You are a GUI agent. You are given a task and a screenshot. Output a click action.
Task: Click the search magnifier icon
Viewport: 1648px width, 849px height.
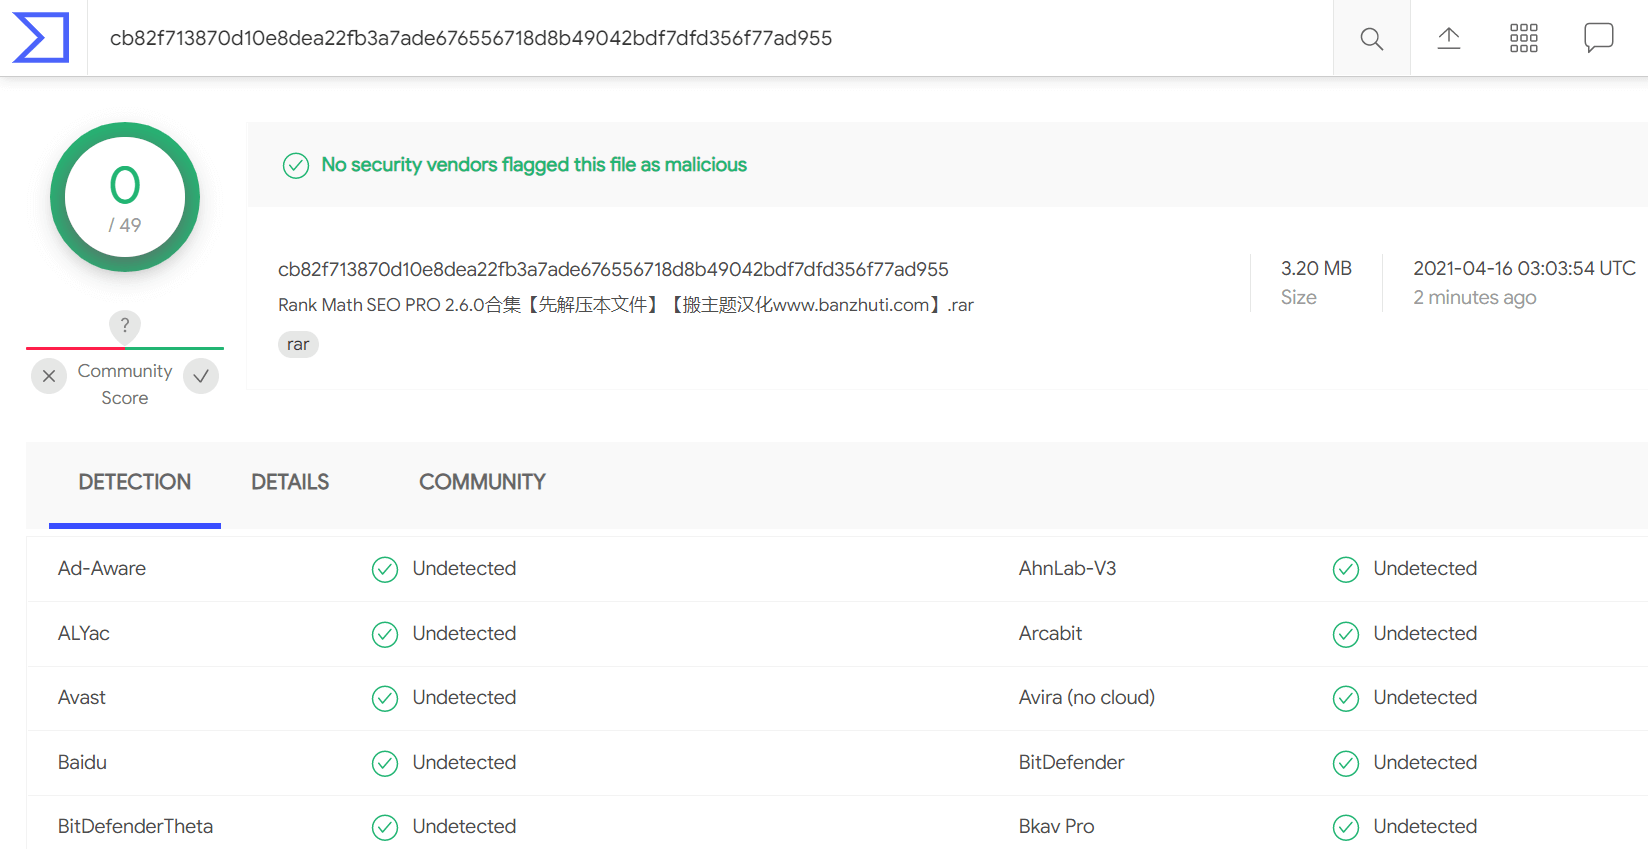pos(1372,39)
